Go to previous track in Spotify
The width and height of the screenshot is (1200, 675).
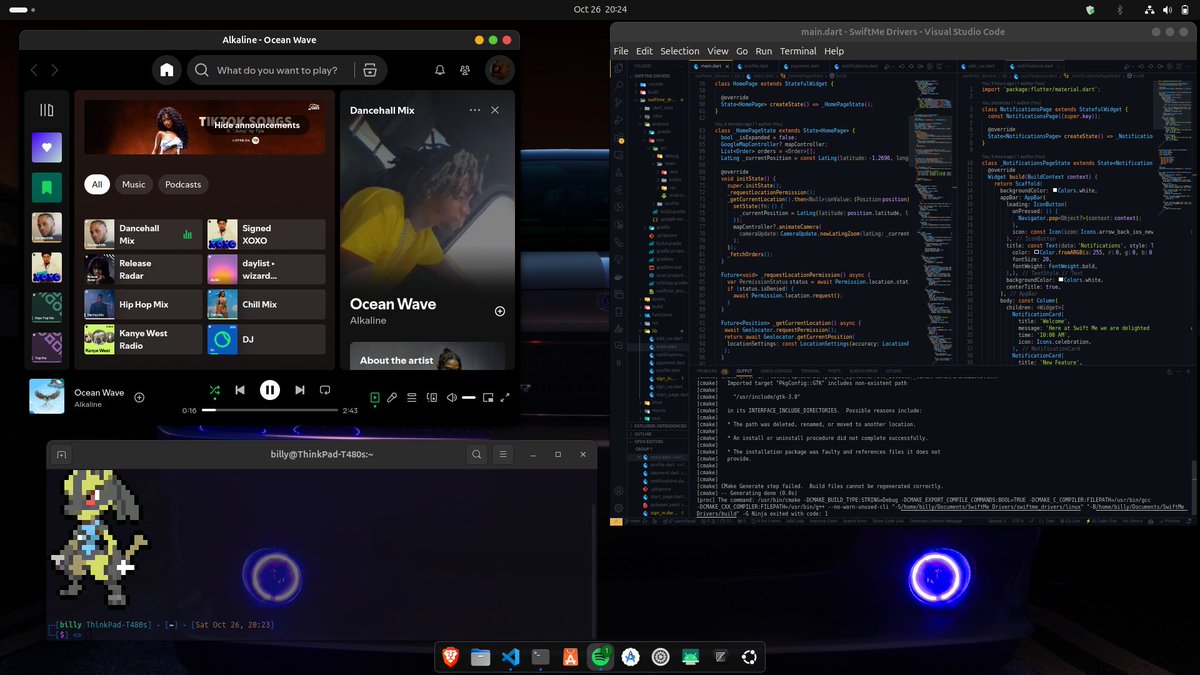coord(240,390)
